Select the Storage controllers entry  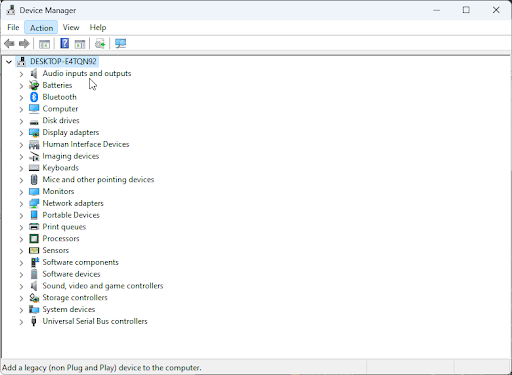[75, 298]
